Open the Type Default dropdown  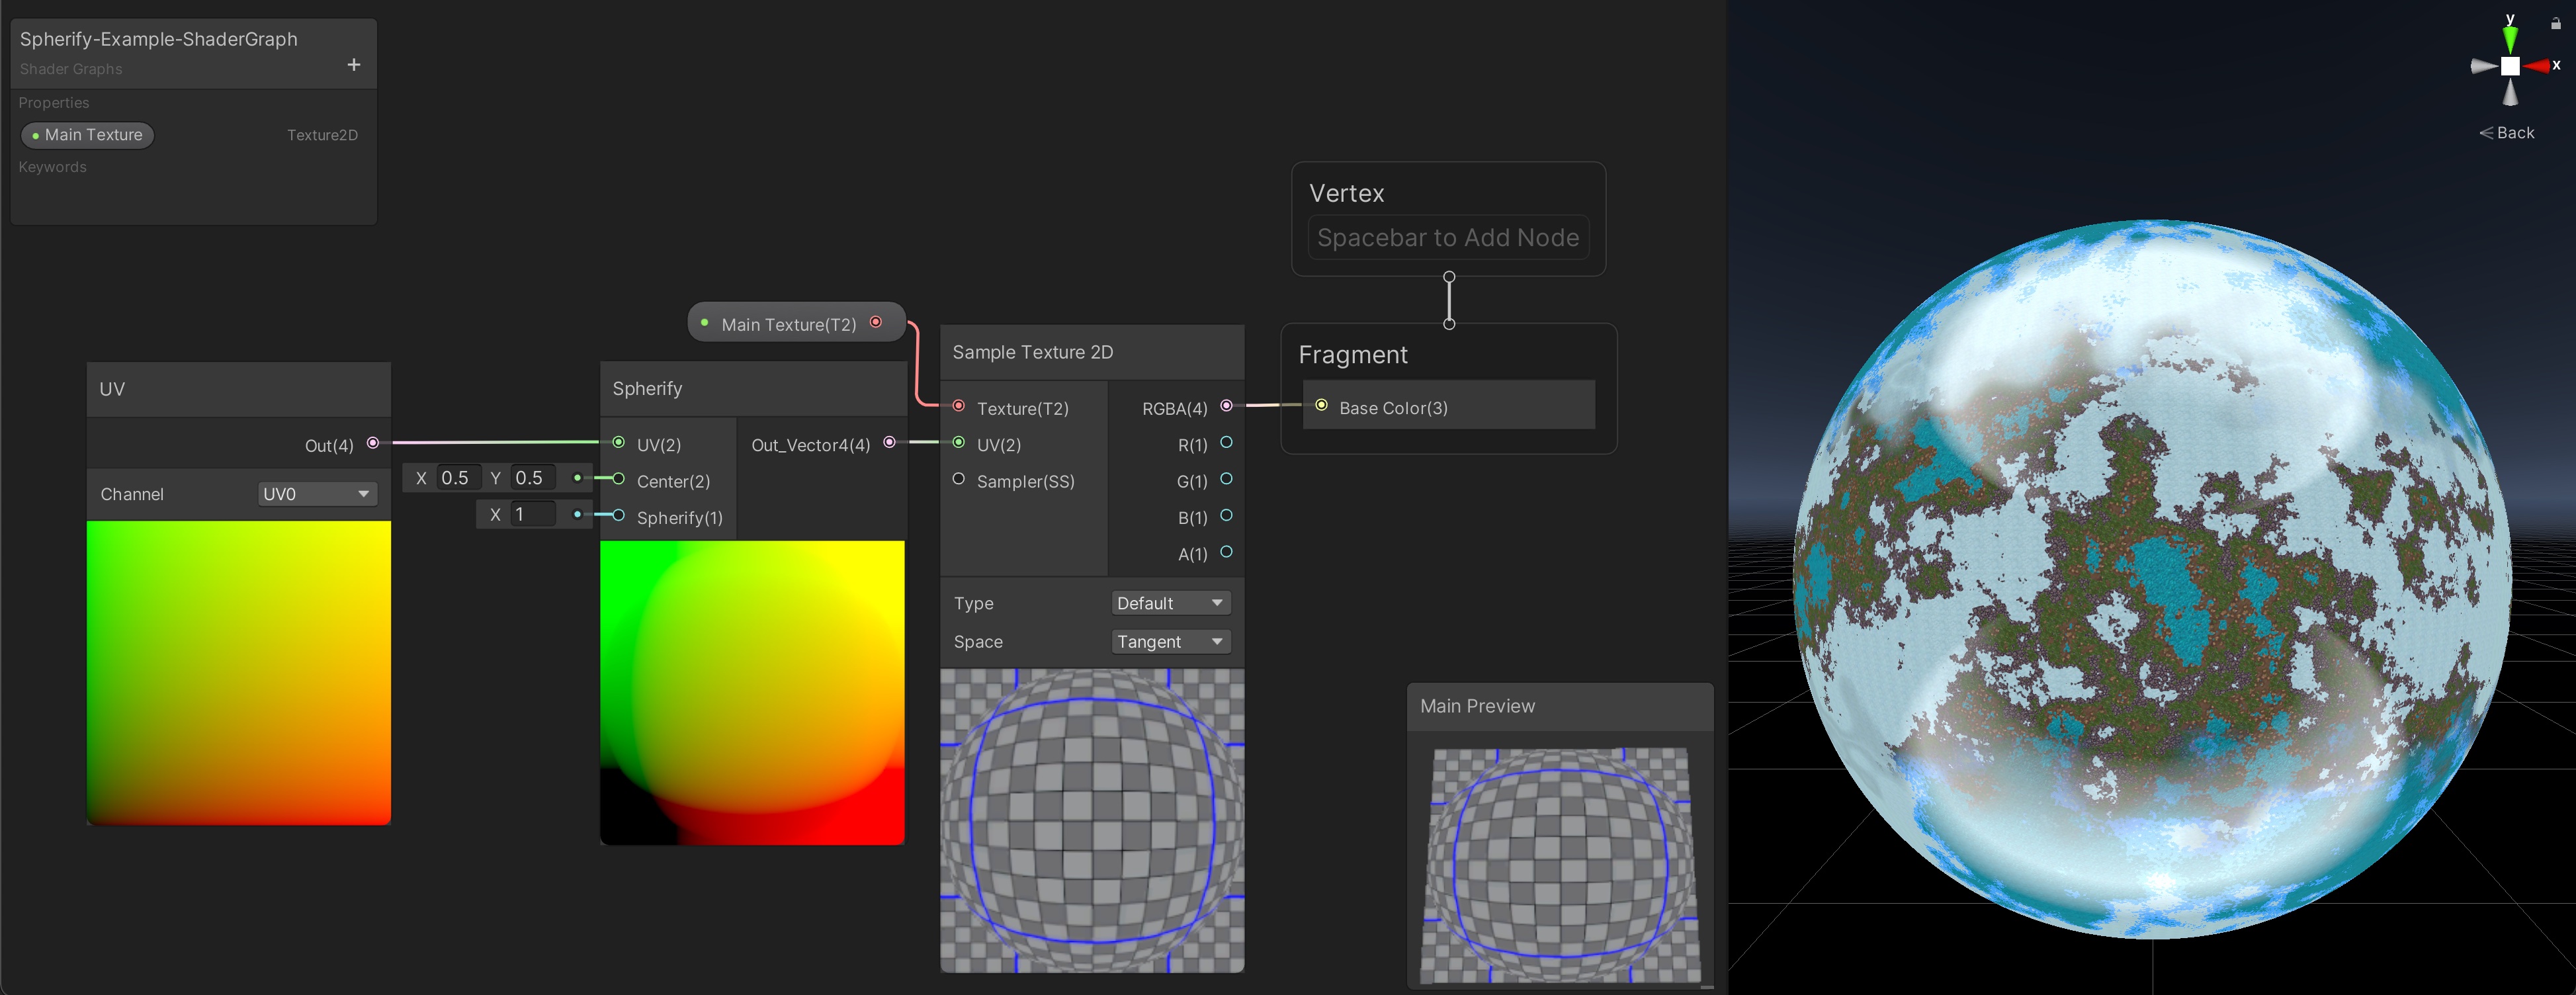(1170, 603)
